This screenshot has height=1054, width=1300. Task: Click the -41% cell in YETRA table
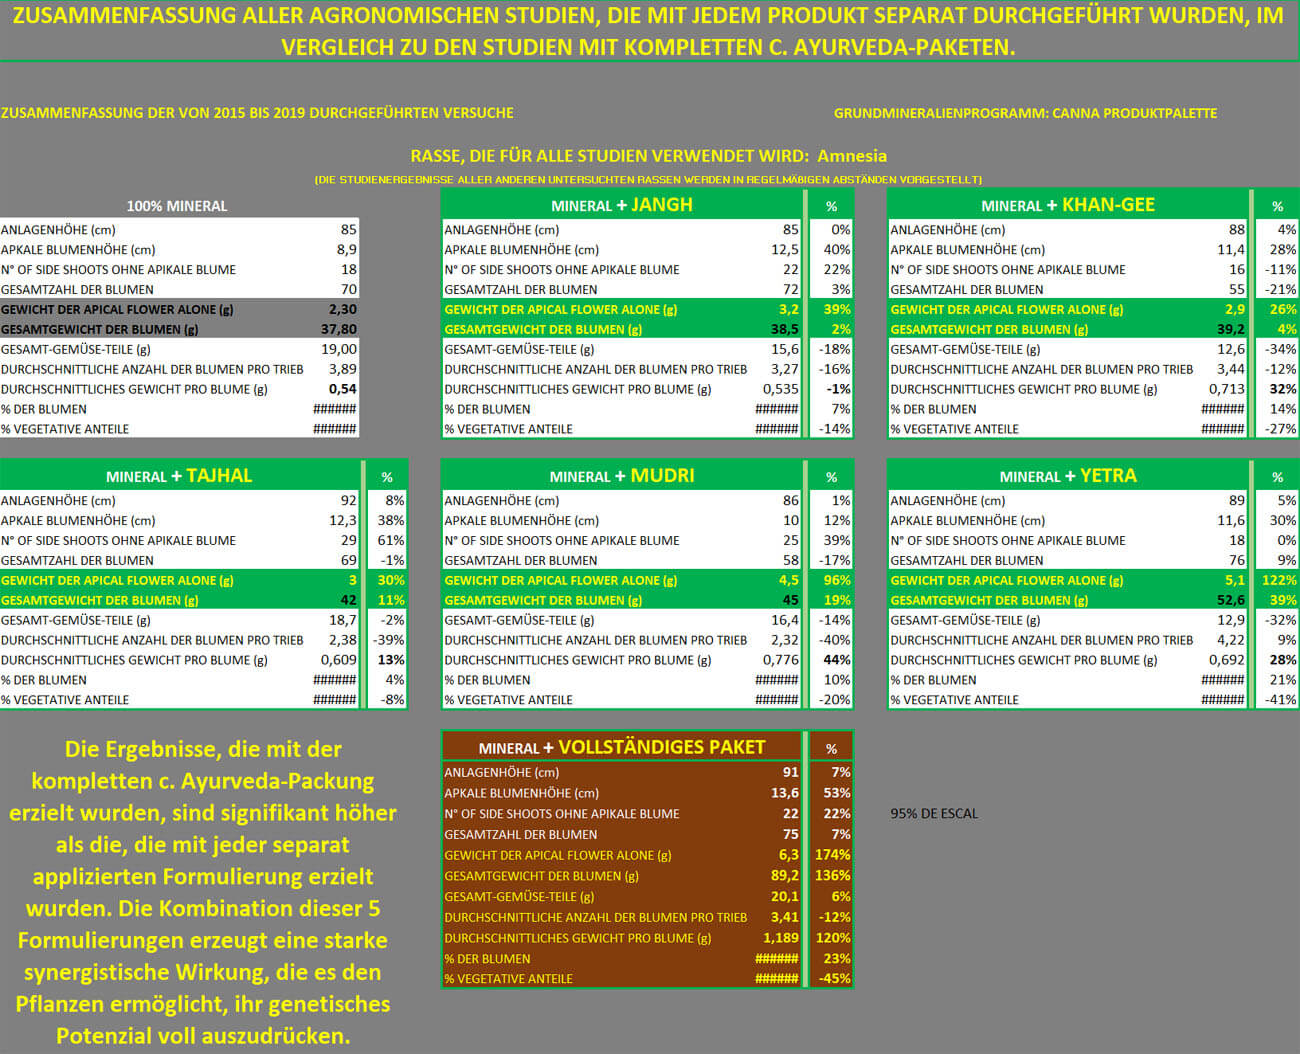(x=1280, y=700)
